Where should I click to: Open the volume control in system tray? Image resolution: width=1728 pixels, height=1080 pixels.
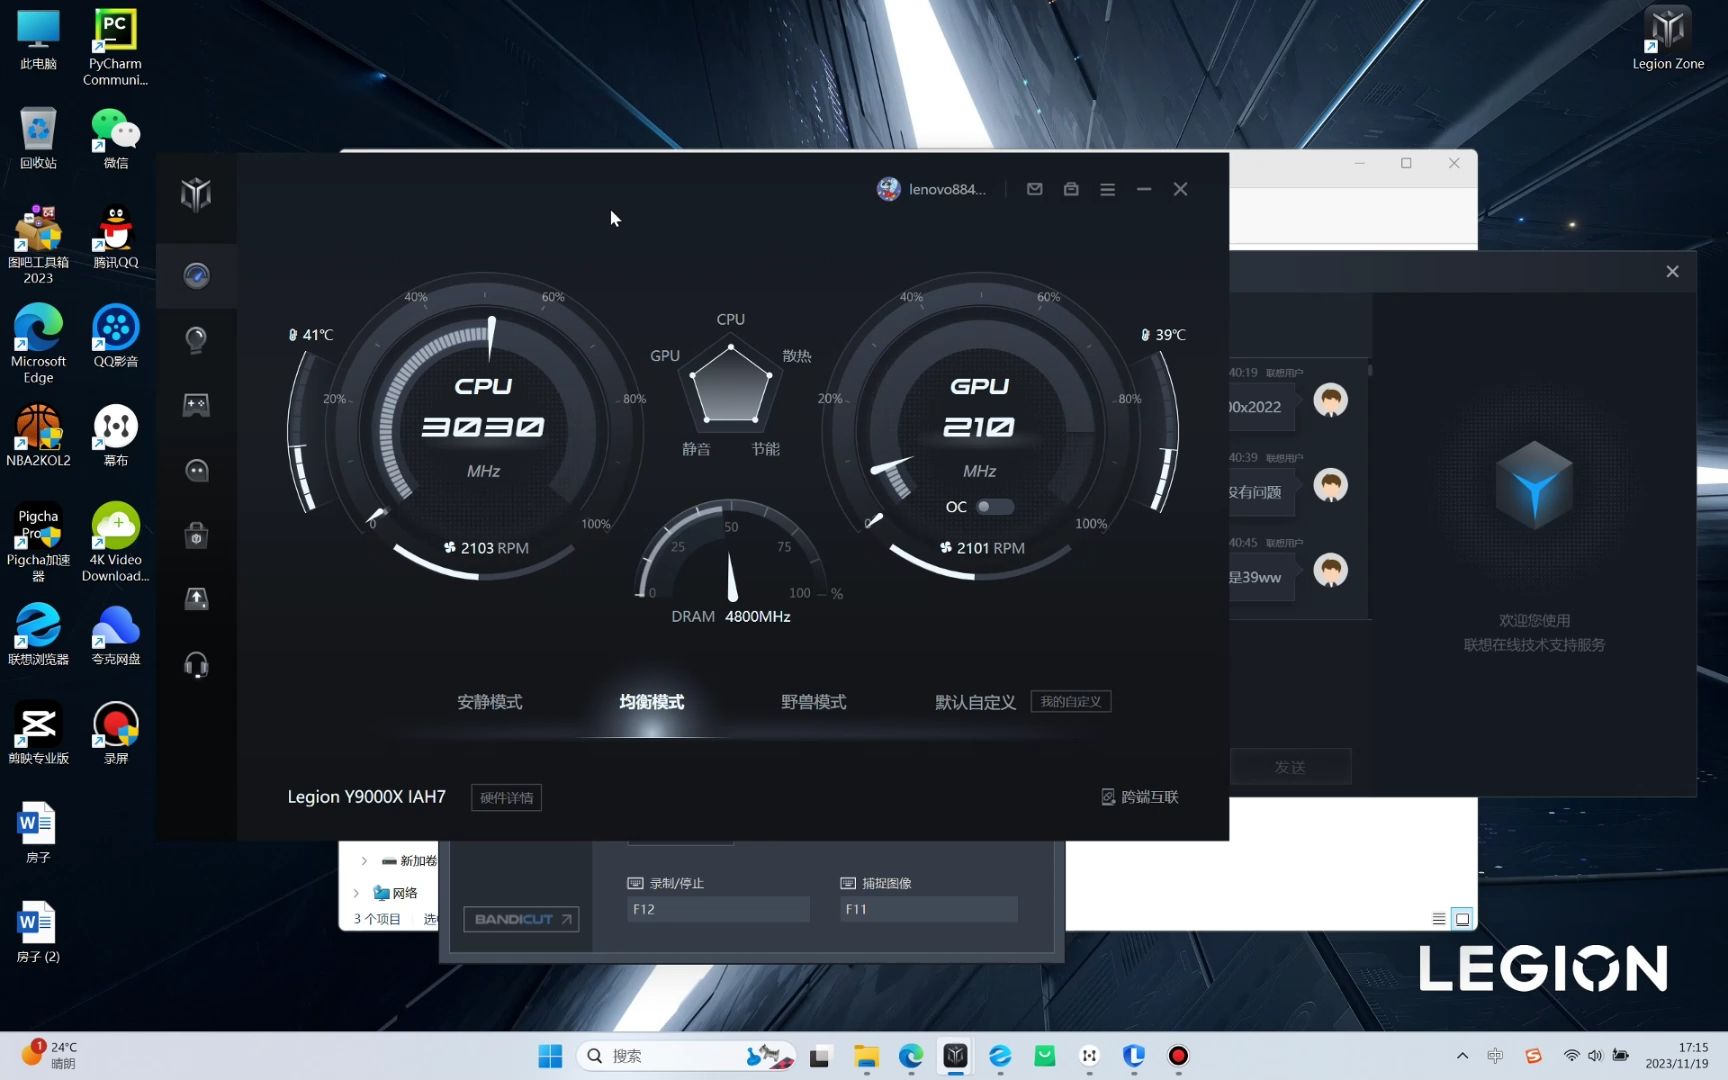click(x=1595, y=1056)
